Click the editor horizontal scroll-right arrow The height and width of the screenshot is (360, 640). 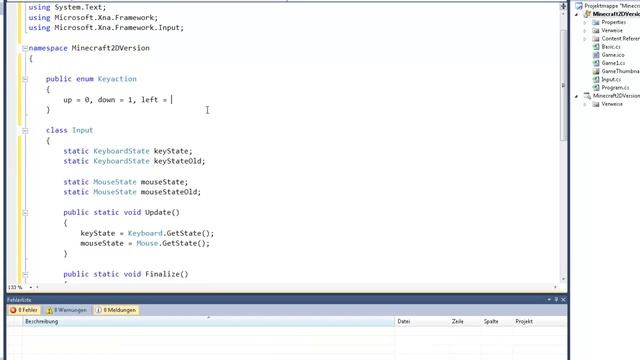555,287
